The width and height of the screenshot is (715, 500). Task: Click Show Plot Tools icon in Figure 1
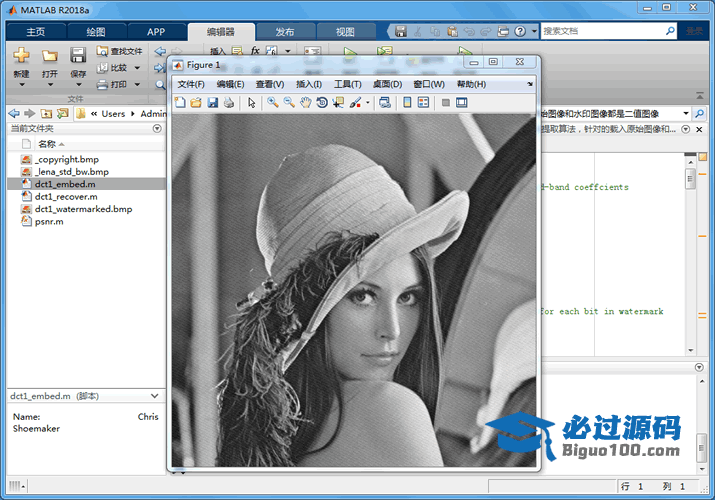461,103
